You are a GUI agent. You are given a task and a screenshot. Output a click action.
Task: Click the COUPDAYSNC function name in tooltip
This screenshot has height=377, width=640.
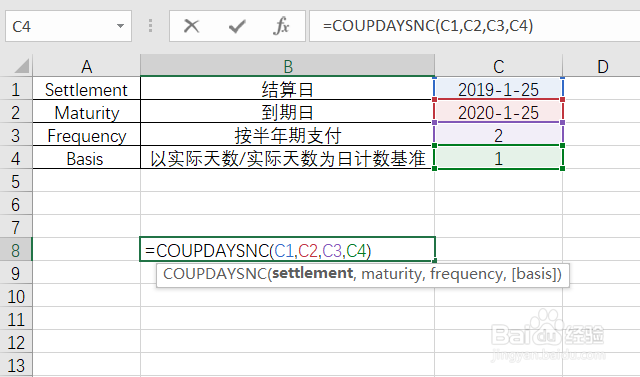215,273
